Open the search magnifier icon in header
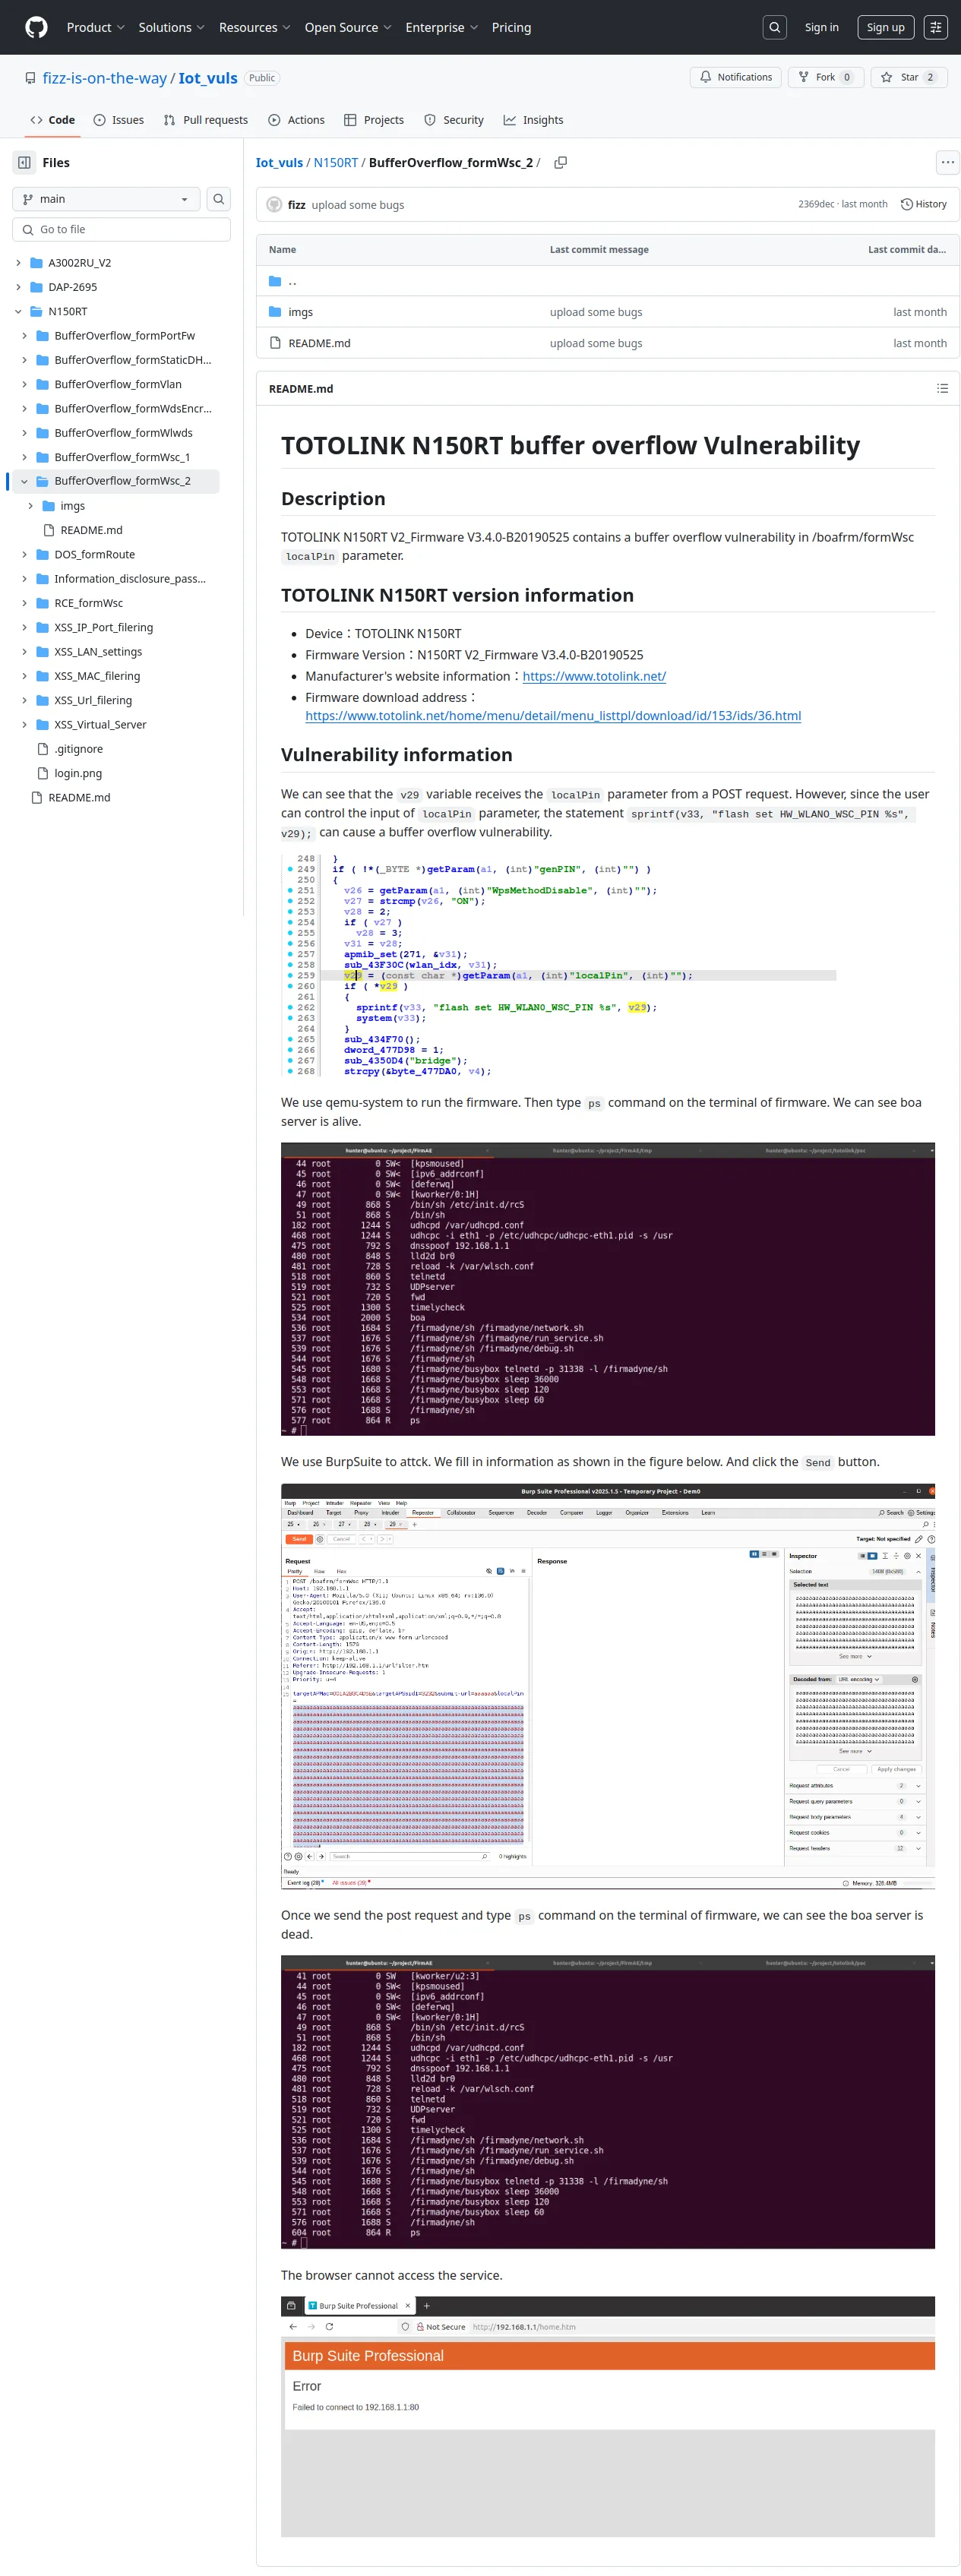 774,27
